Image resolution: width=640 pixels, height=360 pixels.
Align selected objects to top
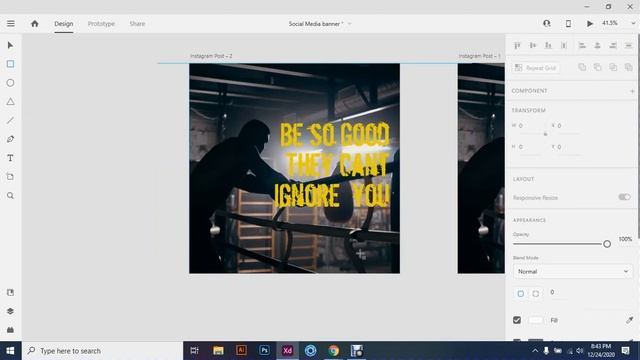click(517, 45)
